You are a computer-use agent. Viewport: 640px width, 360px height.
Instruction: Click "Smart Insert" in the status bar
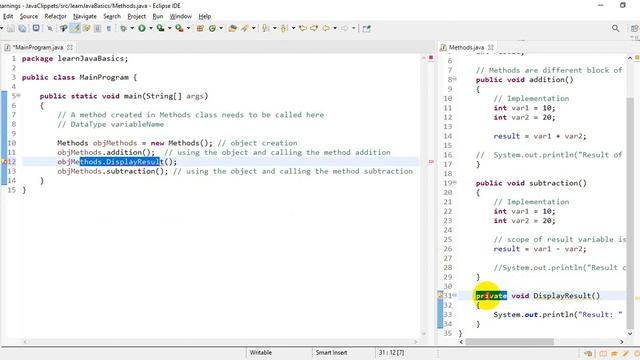pos(331,352)
